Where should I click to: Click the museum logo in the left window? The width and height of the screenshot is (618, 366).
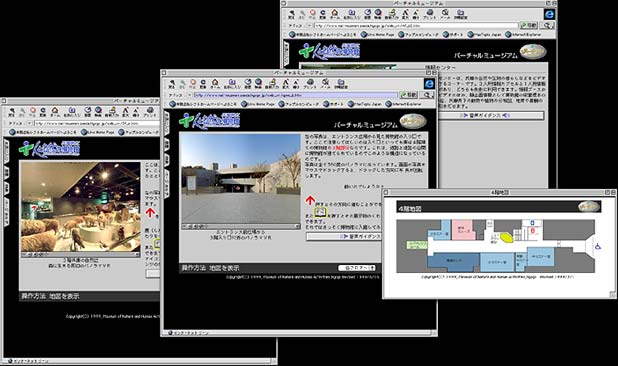pos(49,149)
